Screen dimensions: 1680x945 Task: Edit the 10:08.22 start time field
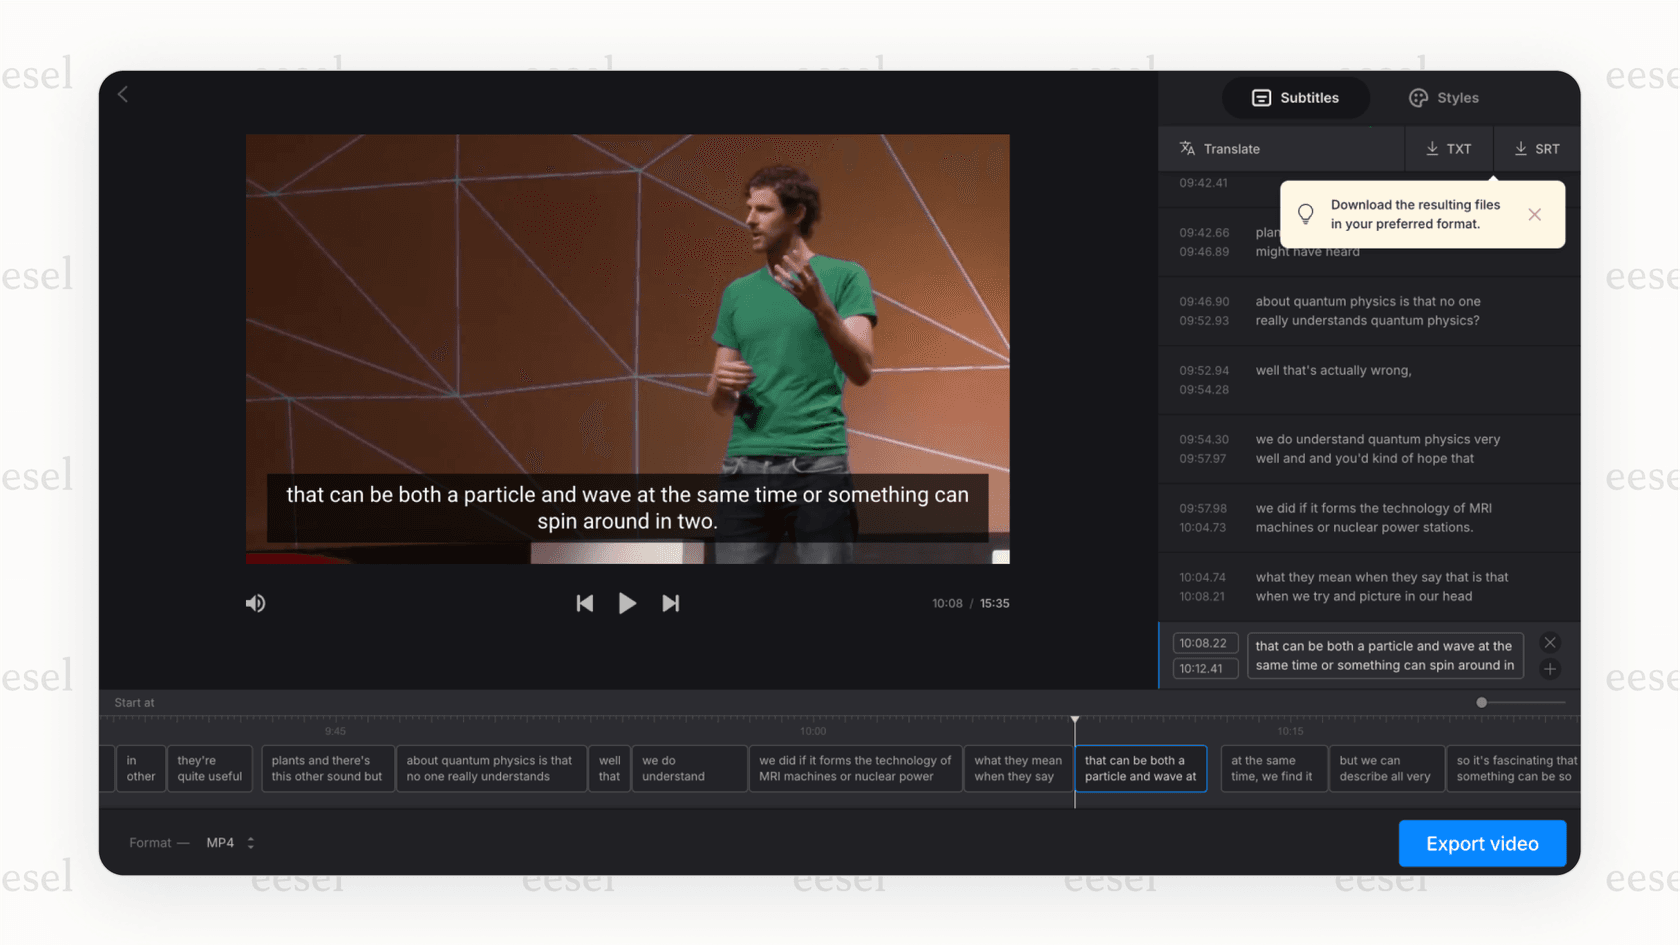(1205, 642)
